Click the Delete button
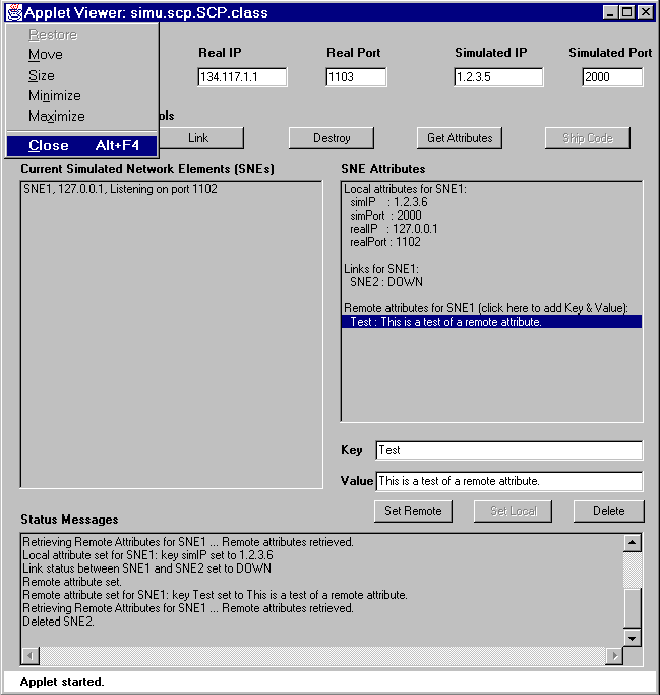The height and width of the screenshot is (695, 660). coord(609,511)
